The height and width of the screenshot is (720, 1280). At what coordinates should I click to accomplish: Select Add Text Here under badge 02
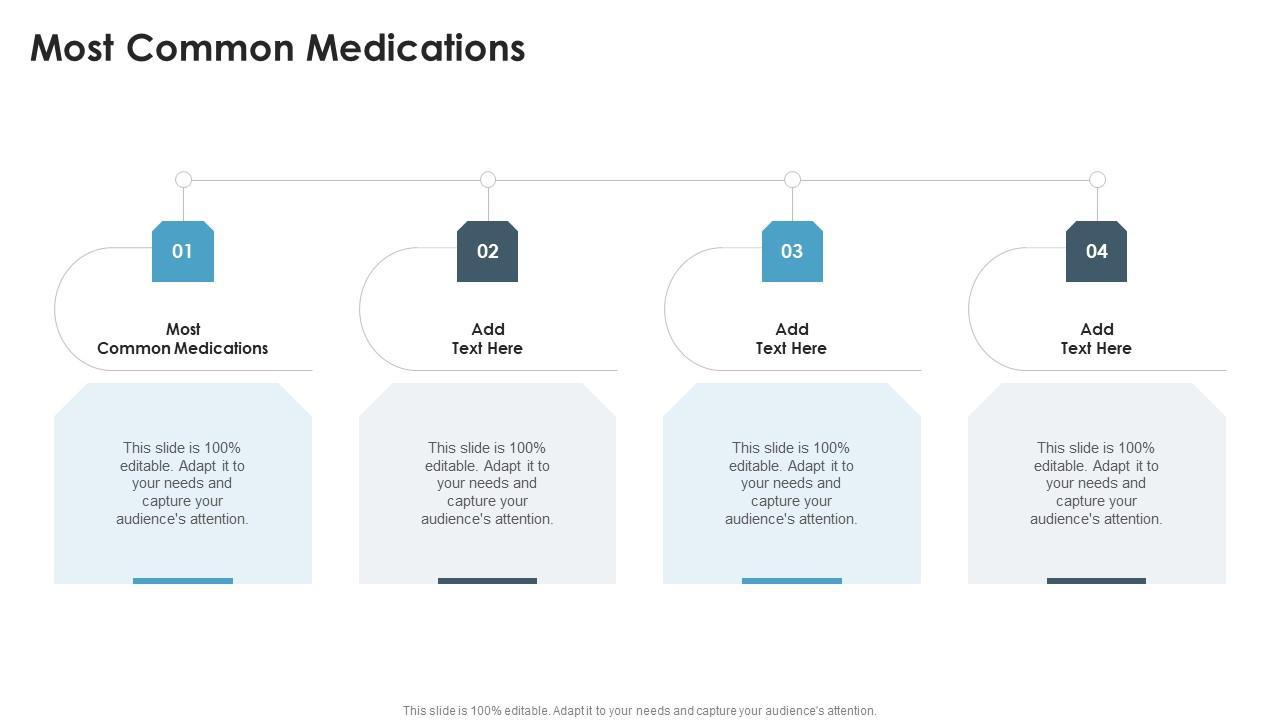click(x=487, y=339)
